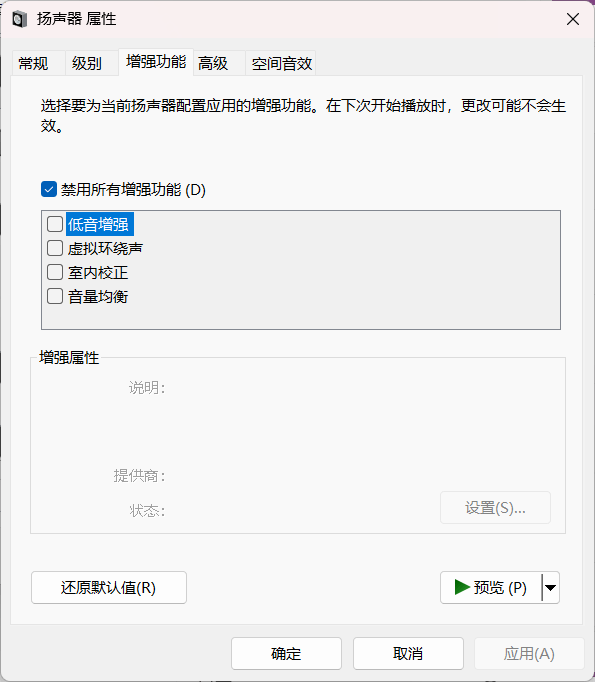
Task: Tick the 虚拟环绕声 checkbox
Action: (55, 248)
